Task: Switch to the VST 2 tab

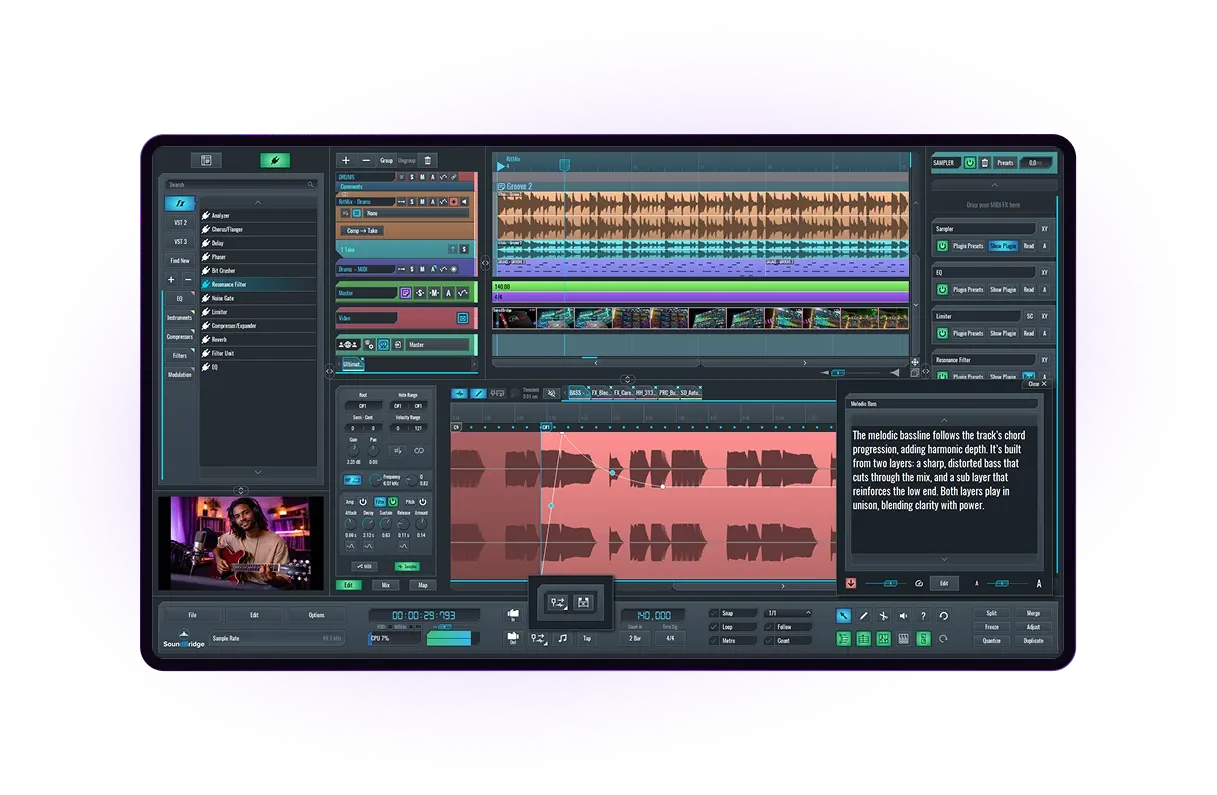Action: [x=180, y=223]
